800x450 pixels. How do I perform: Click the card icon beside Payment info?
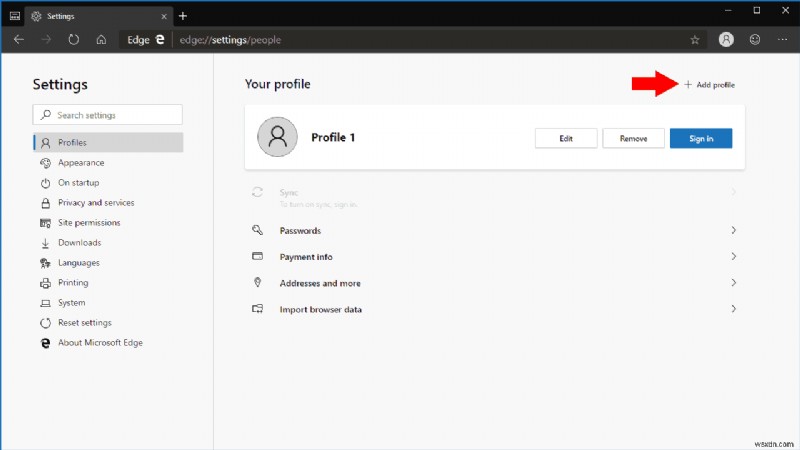point(257,256)
